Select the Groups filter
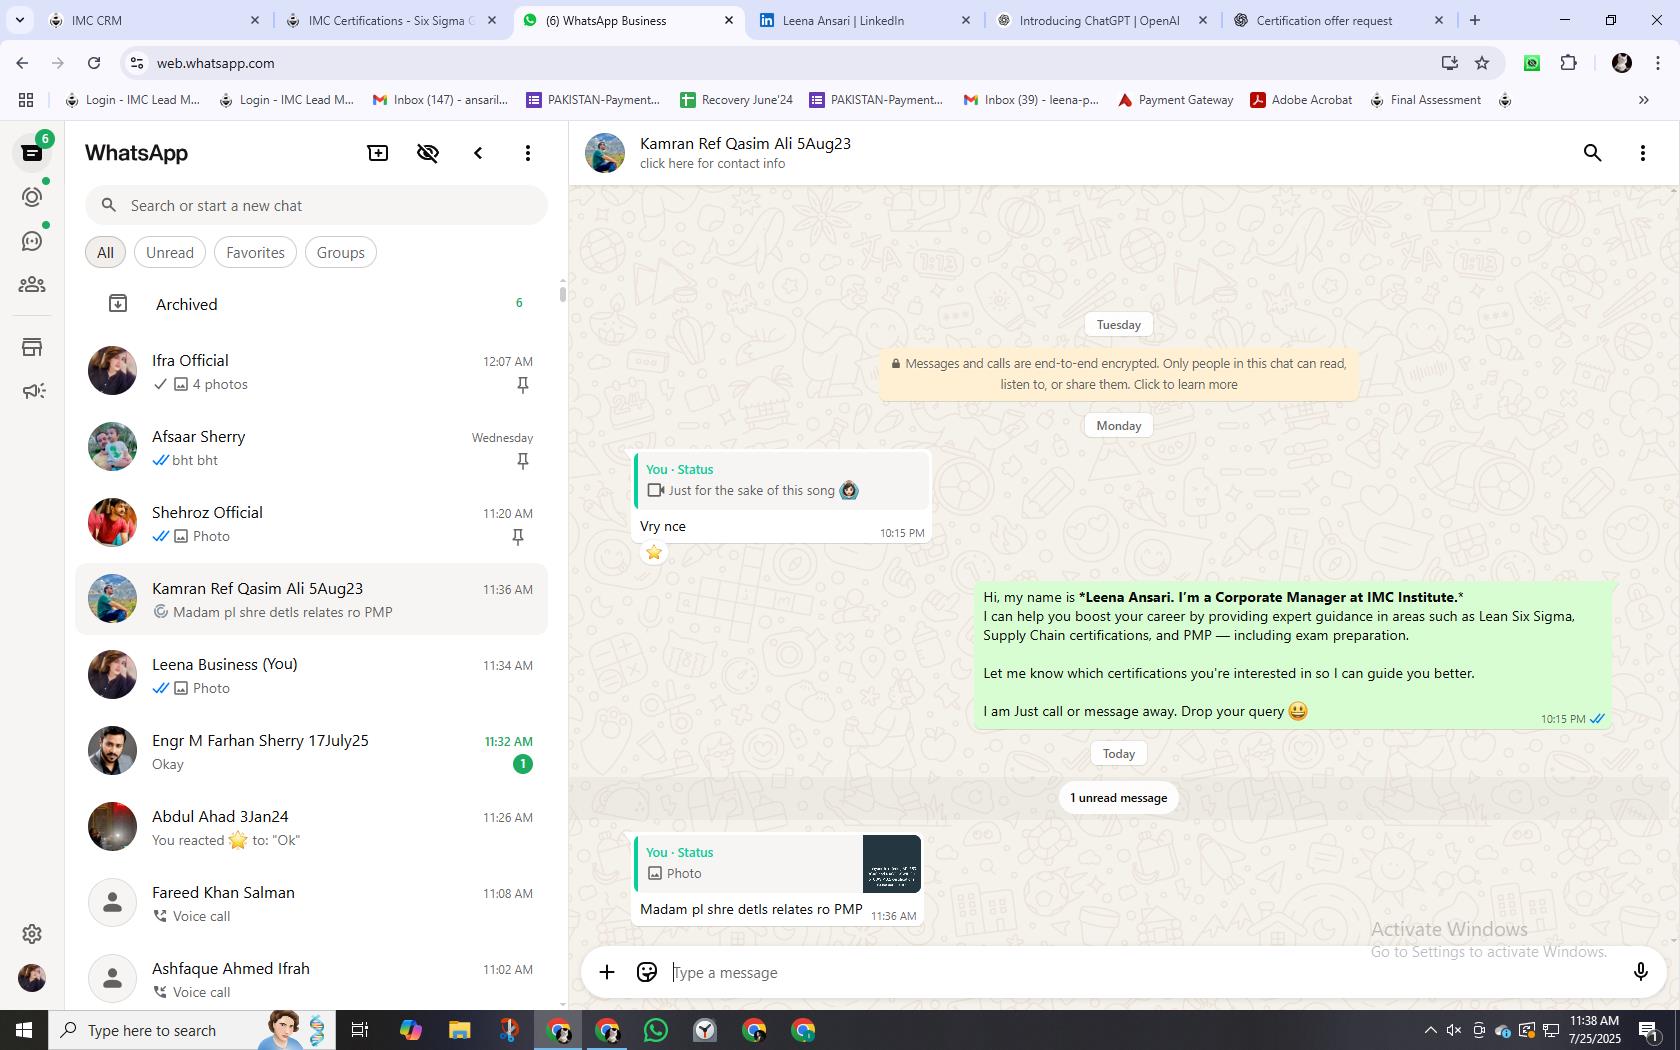The width and height of the screenshot is (1680, 1050). coord(341,252)
